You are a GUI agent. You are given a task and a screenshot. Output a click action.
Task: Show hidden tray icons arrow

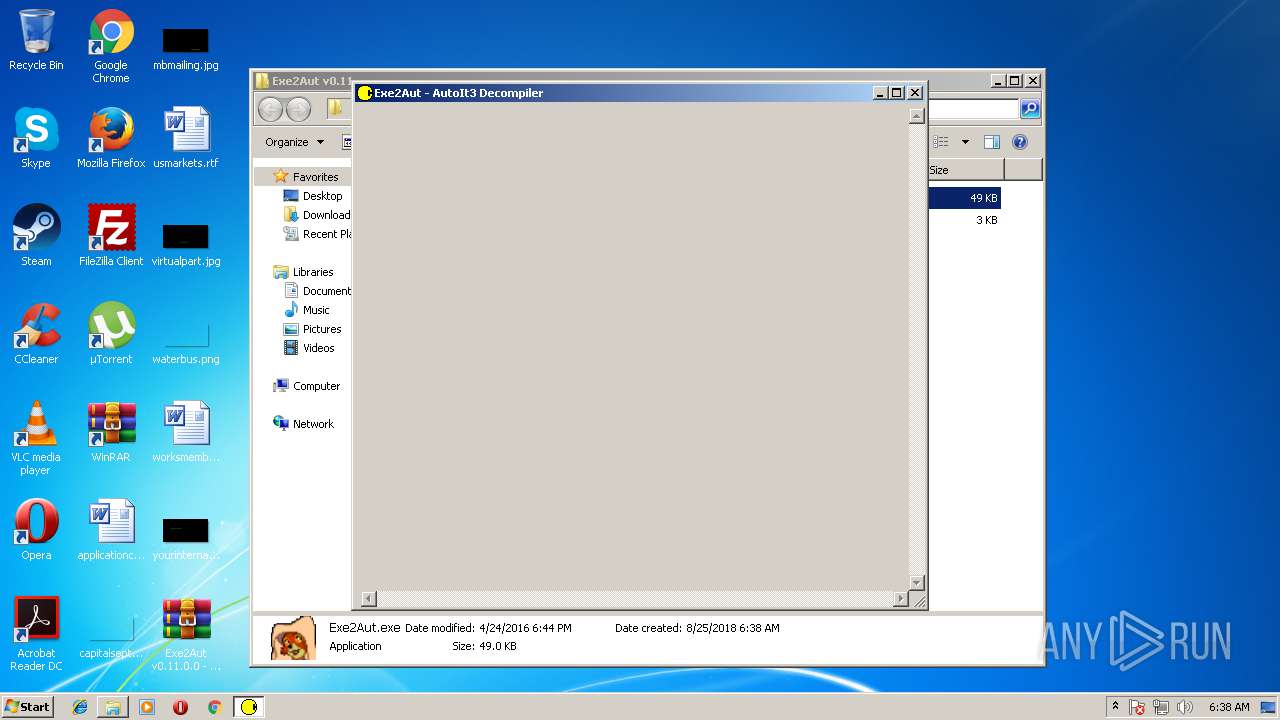(1115, 707)
